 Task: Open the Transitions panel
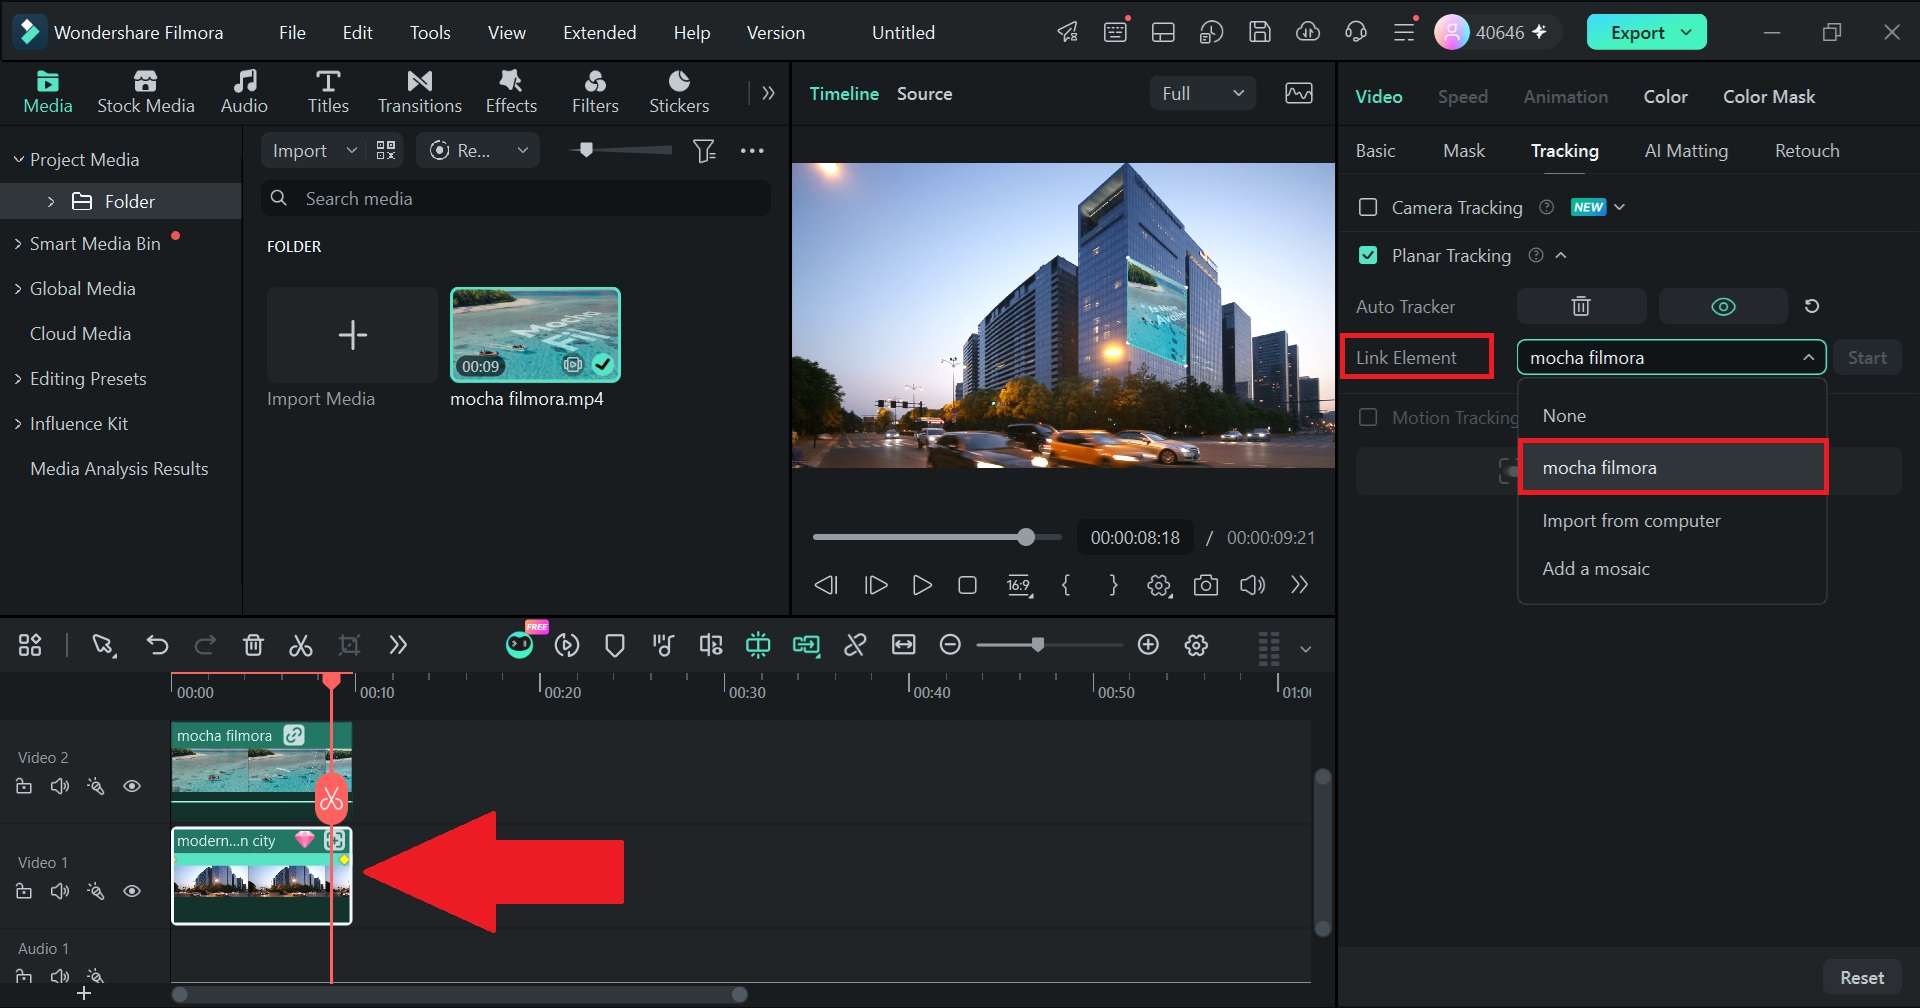420,92
